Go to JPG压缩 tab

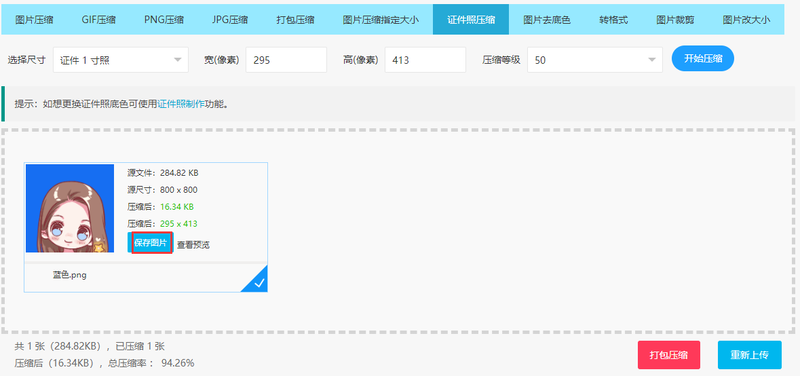coord(230,20)
